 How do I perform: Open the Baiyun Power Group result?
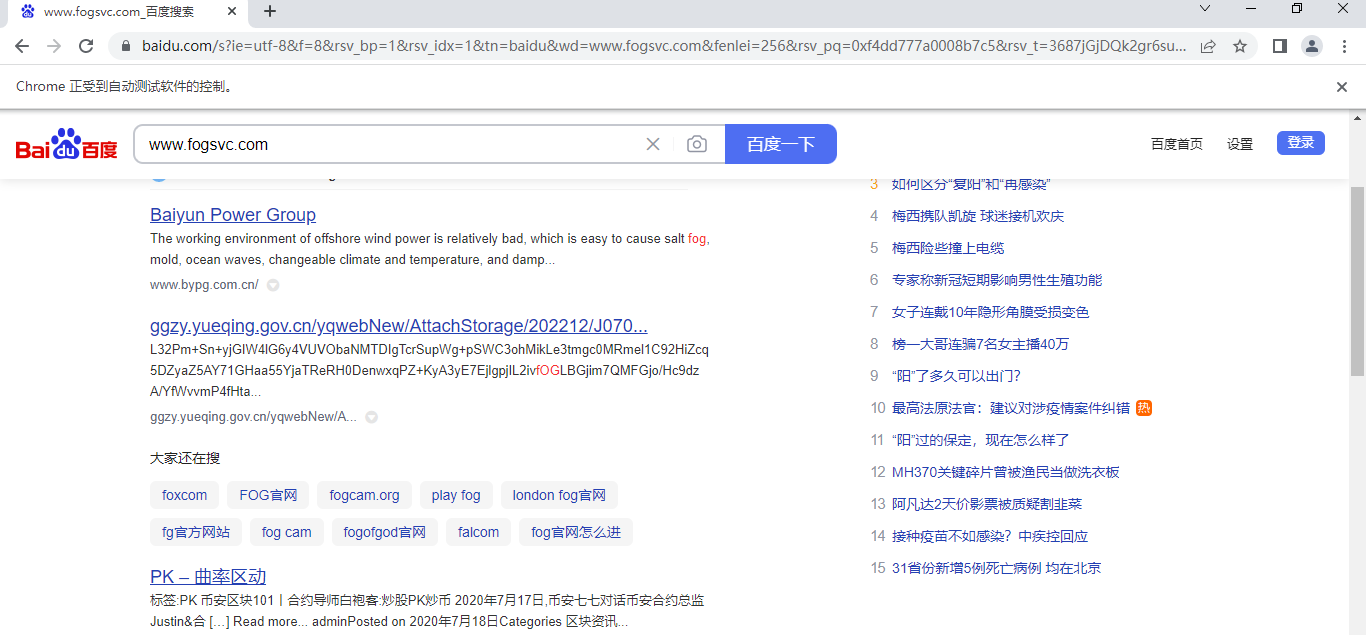point(233,215)
